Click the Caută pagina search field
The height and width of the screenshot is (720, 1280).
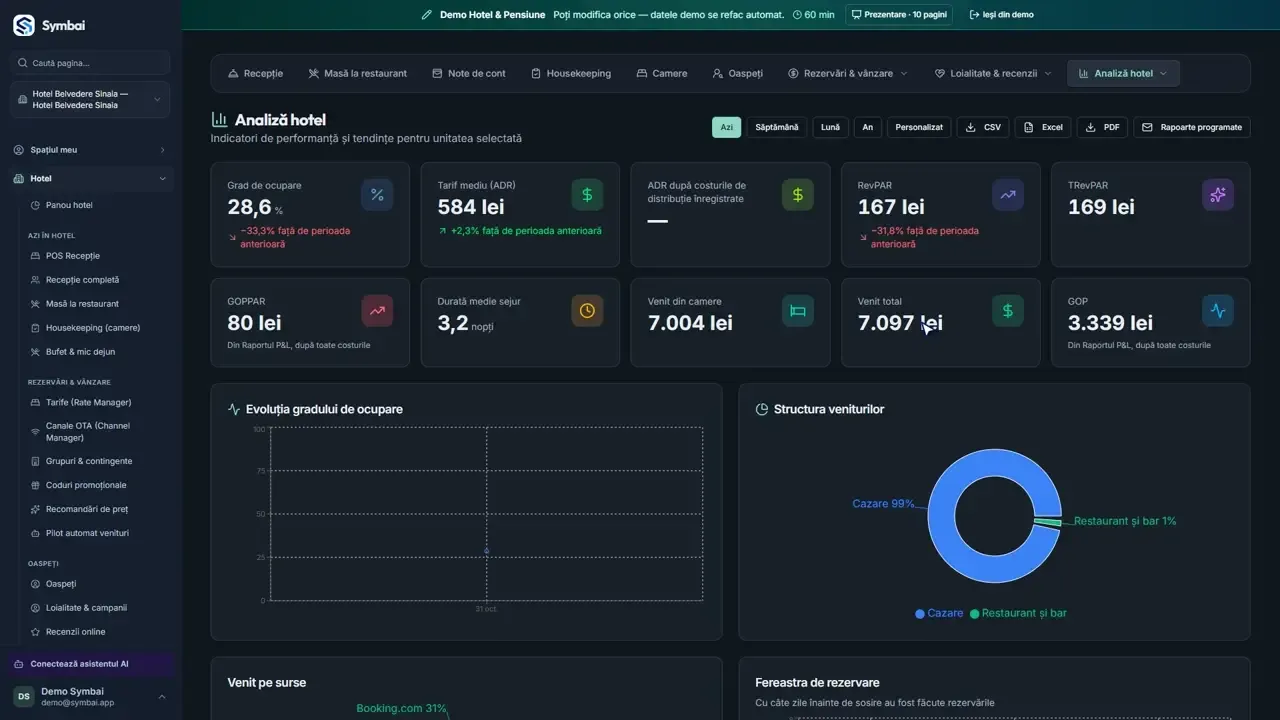[90, 63]
